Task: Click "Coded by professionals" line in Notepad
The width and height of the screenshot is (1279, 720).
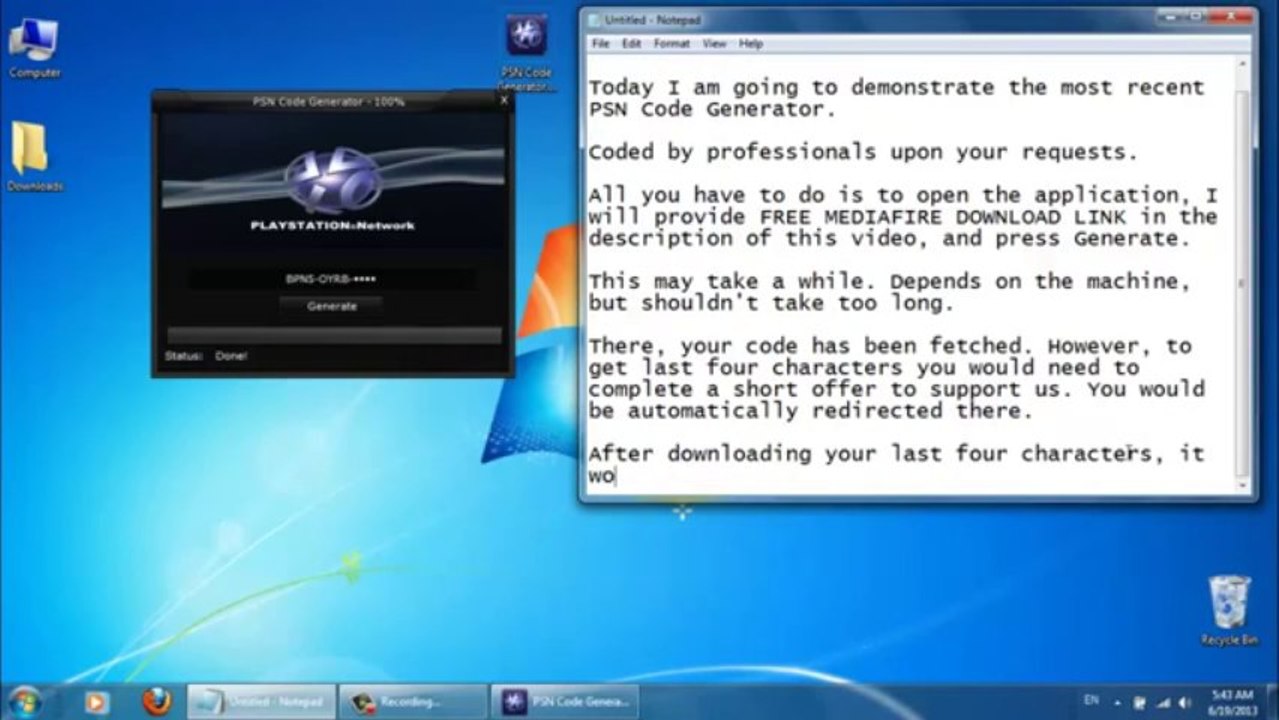Action: (863, 152)
